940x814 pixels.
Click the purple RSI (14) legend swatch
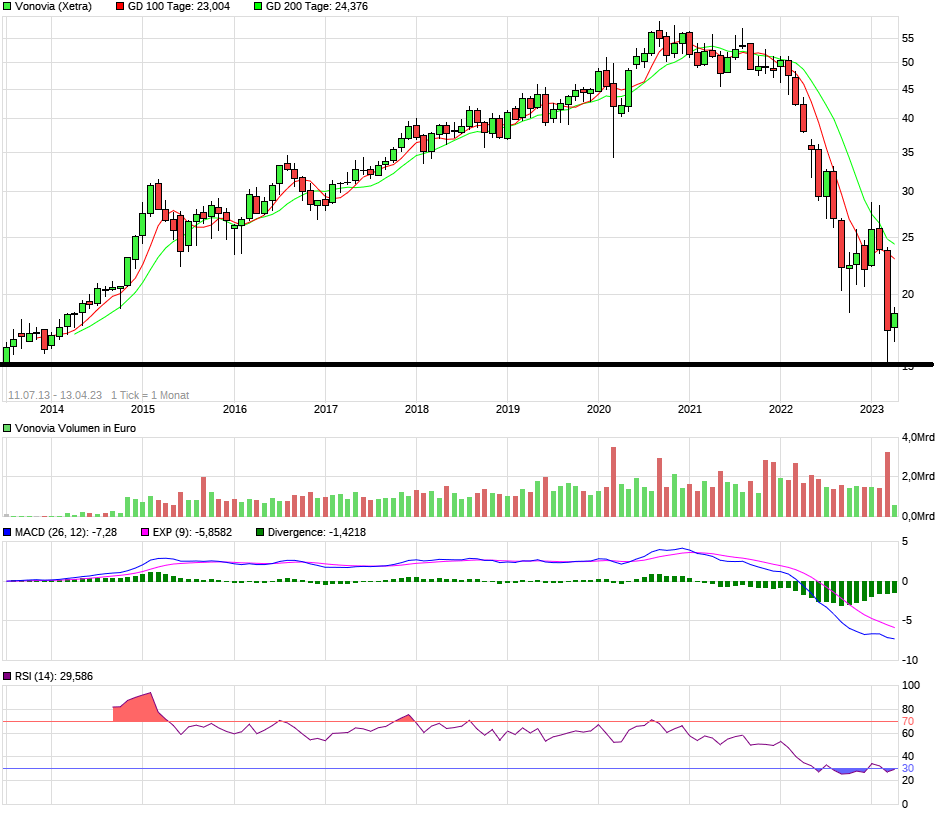pos(7,676)
